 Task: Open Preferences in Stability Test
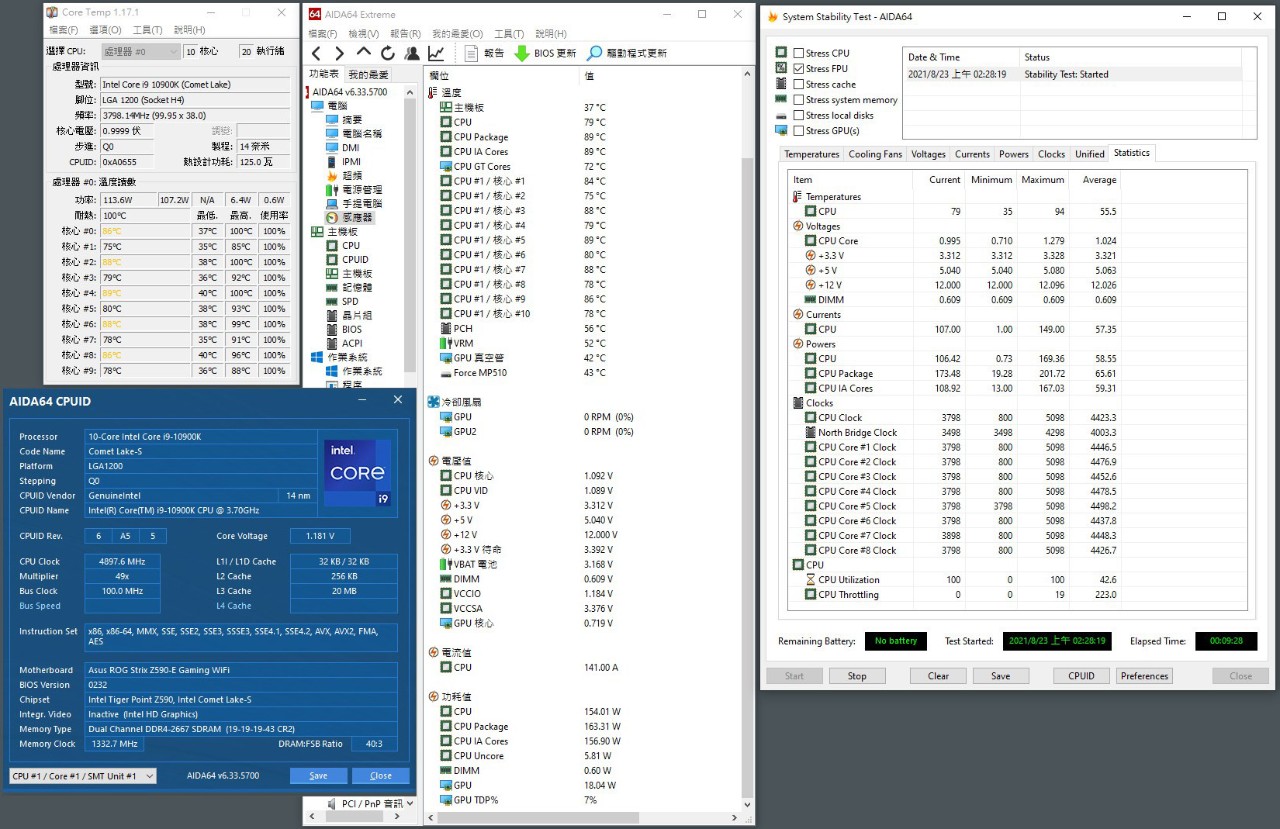pyautogui.click(x=1144, y=676)
